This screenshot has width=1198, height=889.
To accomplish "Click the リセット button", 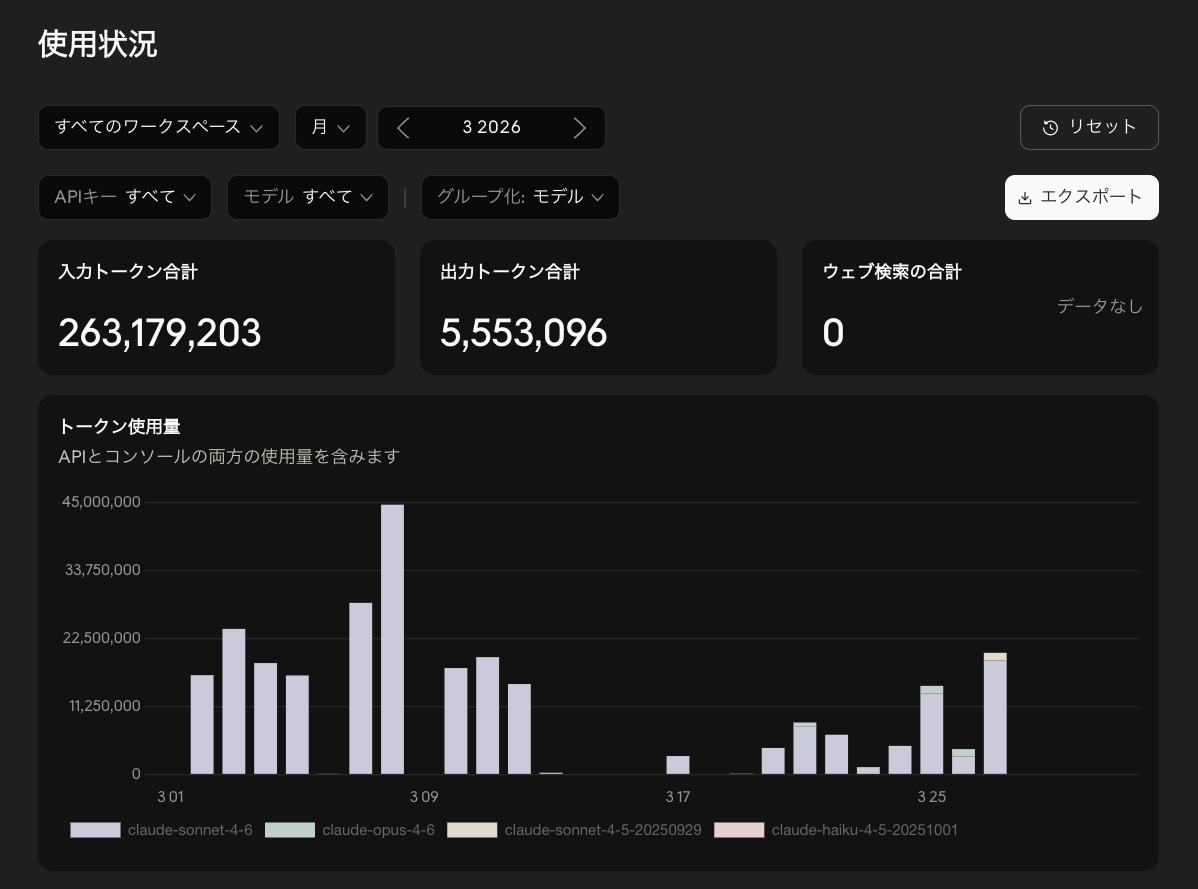I will [x=1089, y=128].
